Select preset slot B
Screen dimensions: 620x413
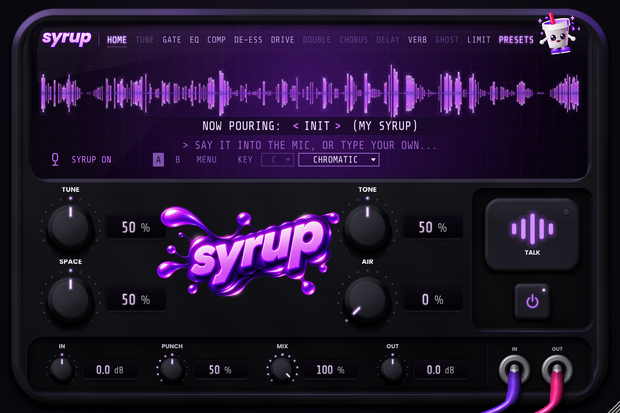178,160
